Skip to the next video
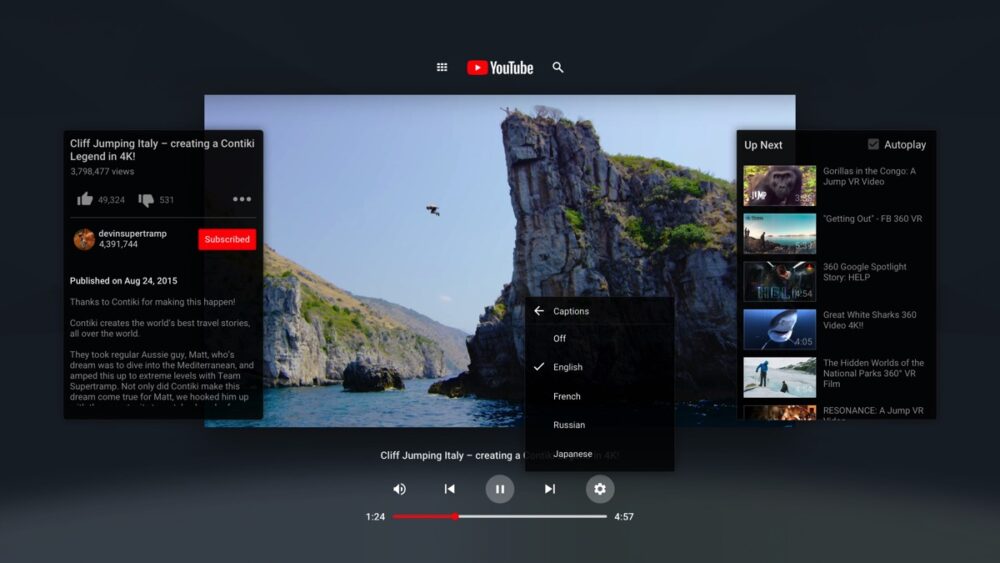1000x563 pixels. pos(550,489)
